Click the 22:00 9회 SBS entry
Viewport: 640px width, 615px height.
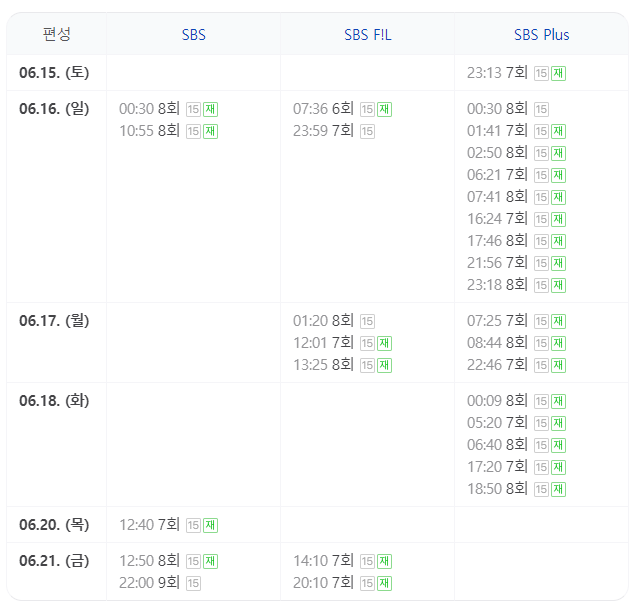[149, 583]
